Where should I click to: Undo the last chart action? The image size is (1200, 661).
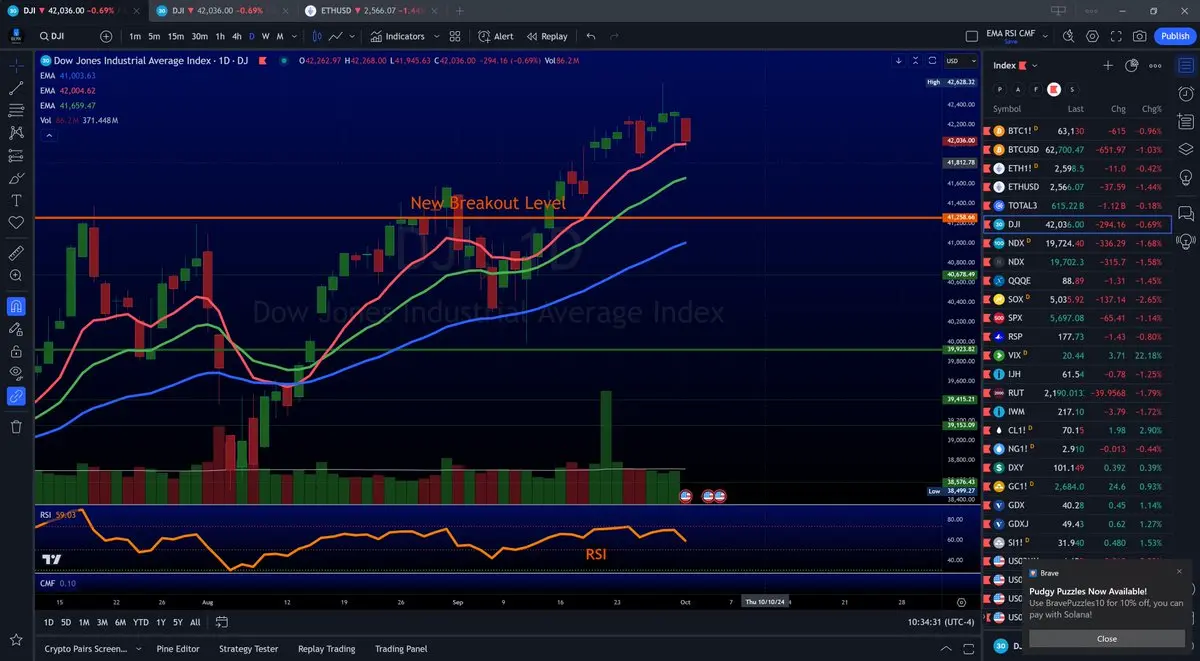coord(590,36)
